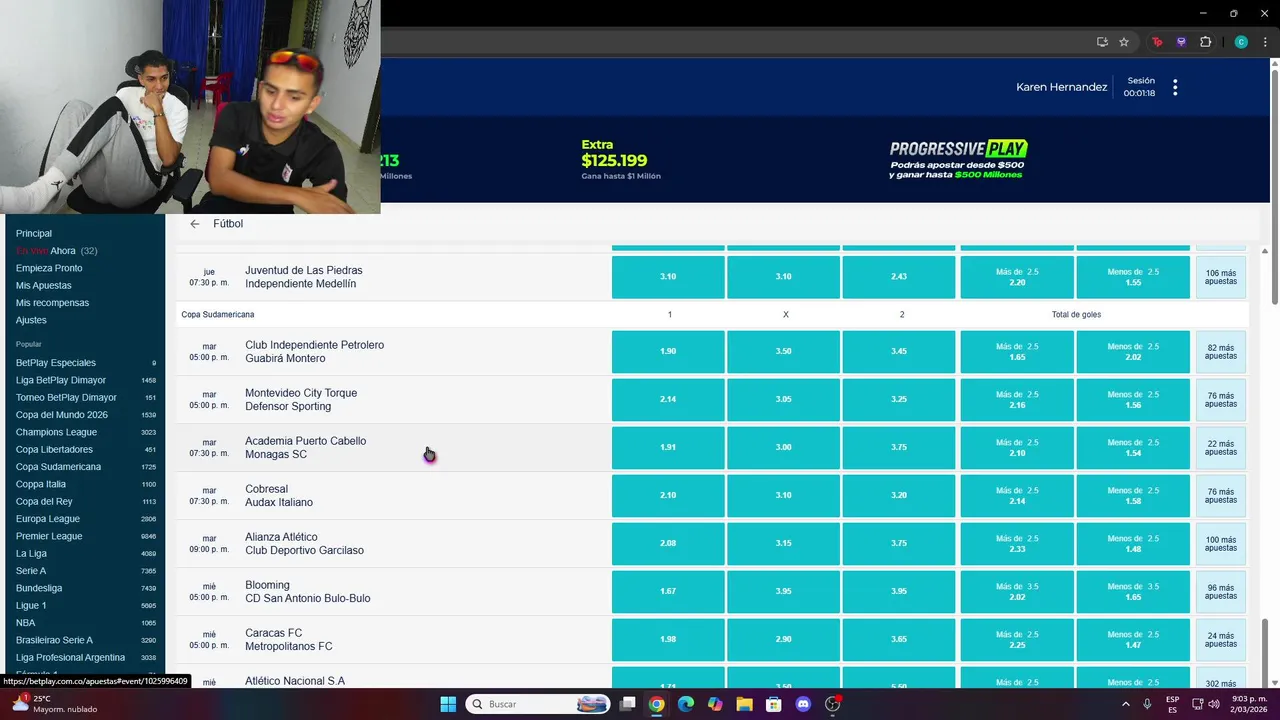Switch to Google Chrome in the taskbar
This screenshot has width=1280, height=720.
click(x=656, y=704)
